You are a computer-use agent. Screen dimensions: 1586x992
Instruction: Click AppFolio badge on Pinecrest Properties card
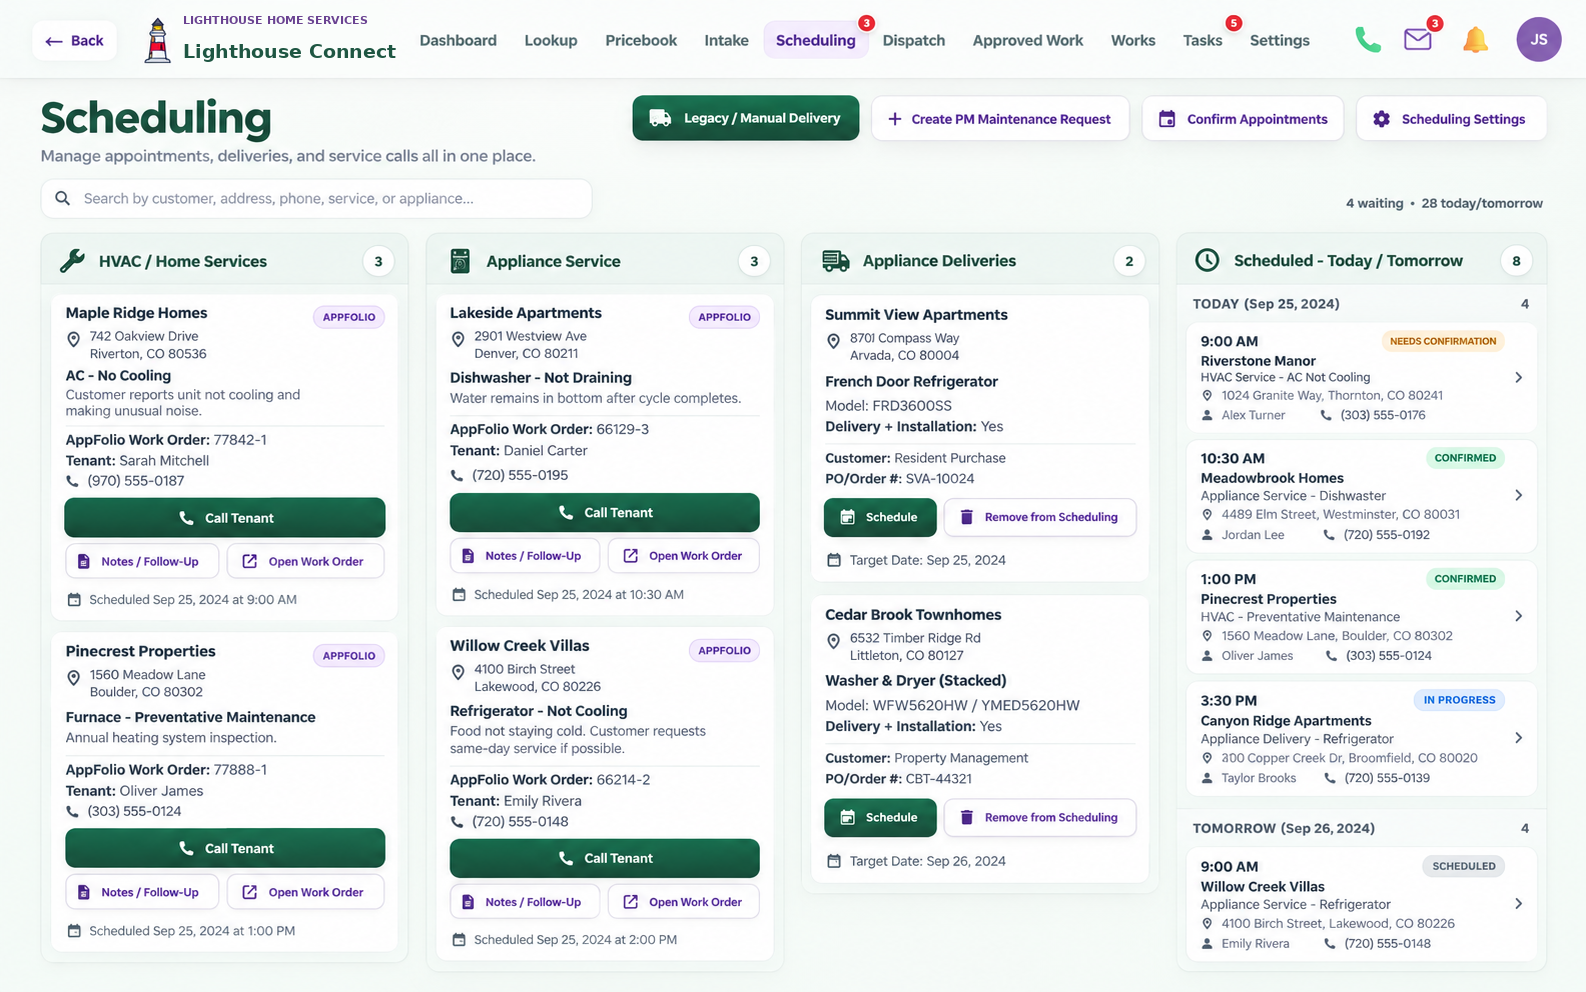tap(349, 656)
